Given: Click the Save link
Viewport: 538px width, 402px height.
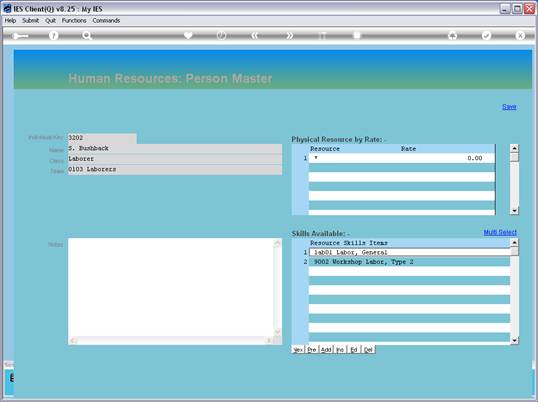Looking at the screenshot, I should click(509, 107).
